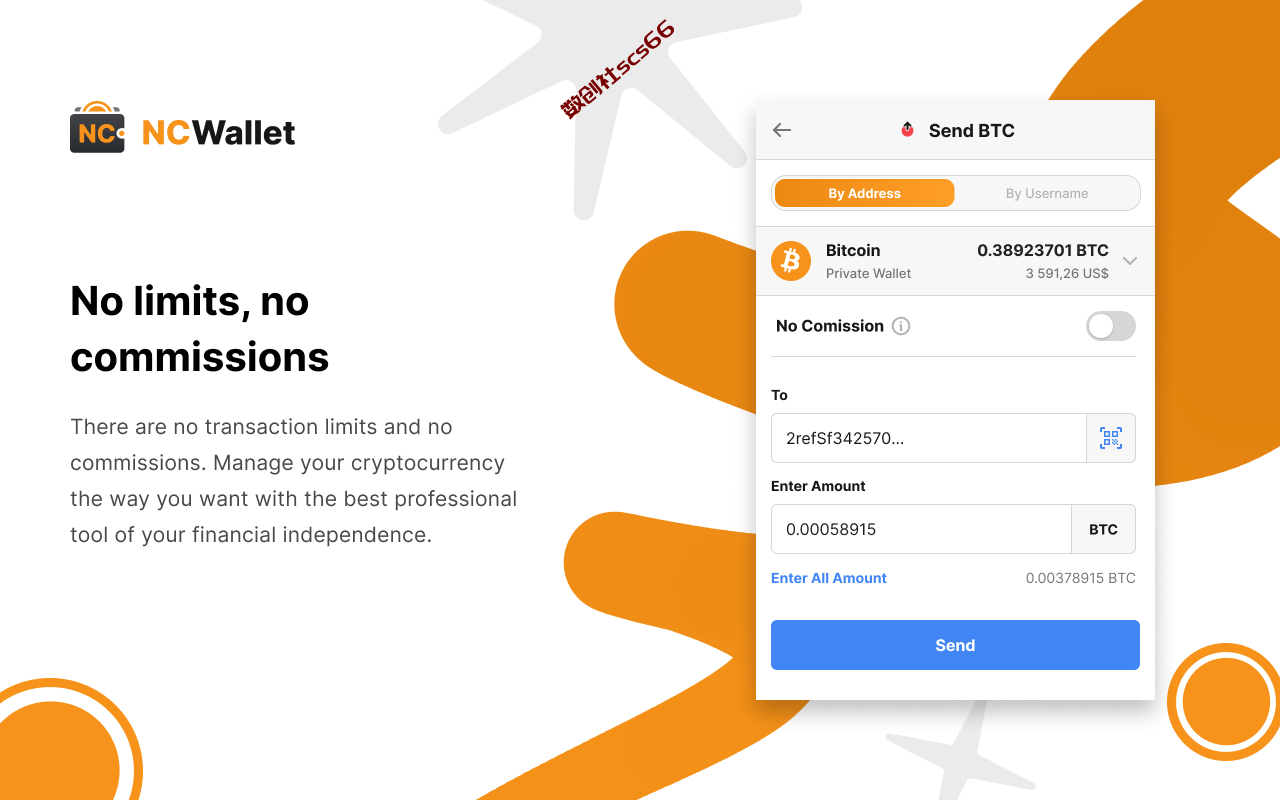Click the 0.00378915 BTC available amount
The image size is (1280, 800).
coord(1081,578)
